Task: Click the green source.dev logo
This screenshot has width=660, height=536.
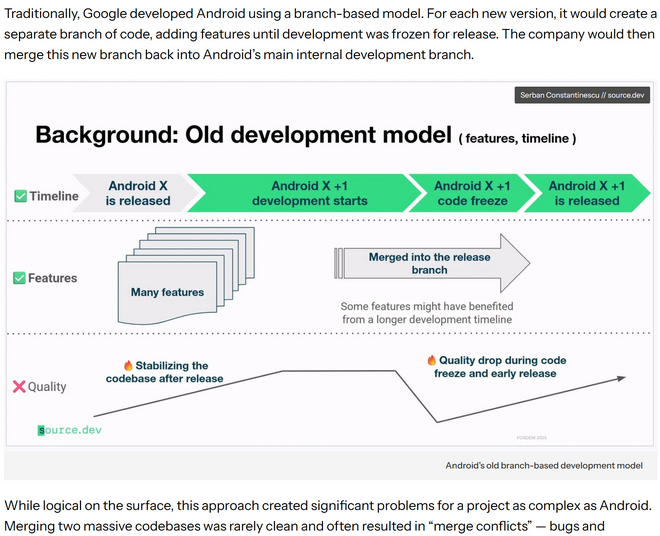Action: tap(70, 430)
